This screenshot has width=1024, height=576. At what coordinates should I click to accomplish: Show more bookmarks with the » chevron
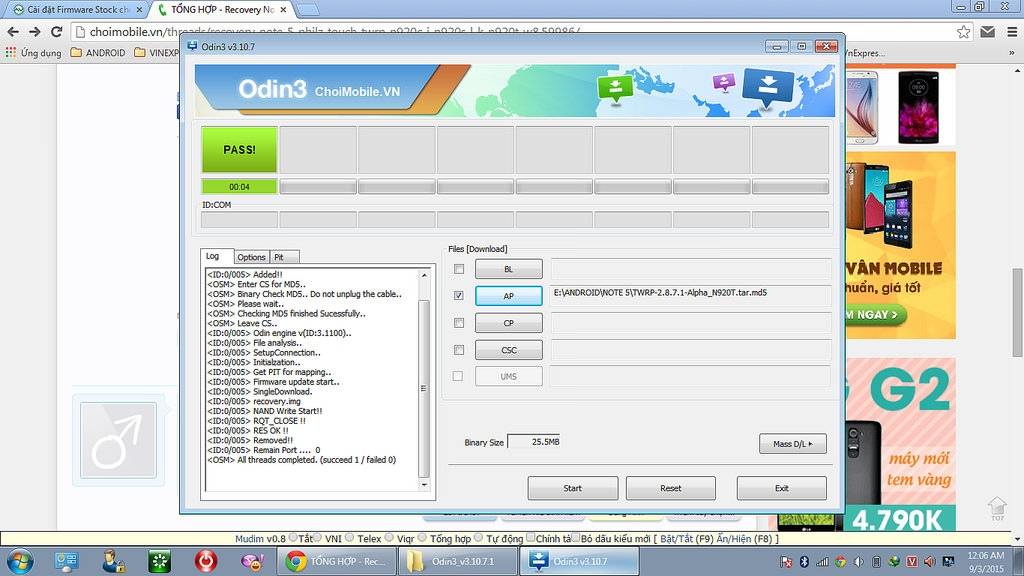coord(1012,53)
